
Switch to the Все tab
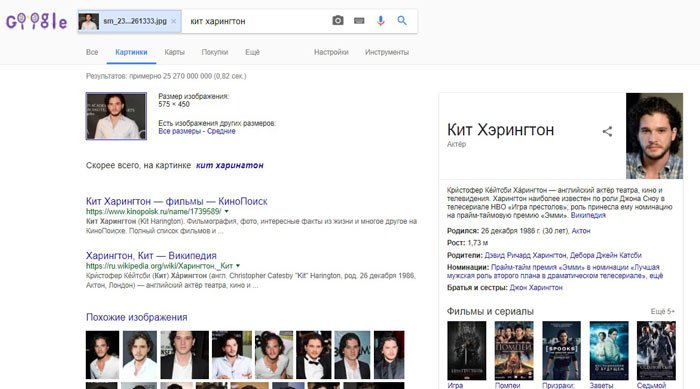click(x=92, y=52)
